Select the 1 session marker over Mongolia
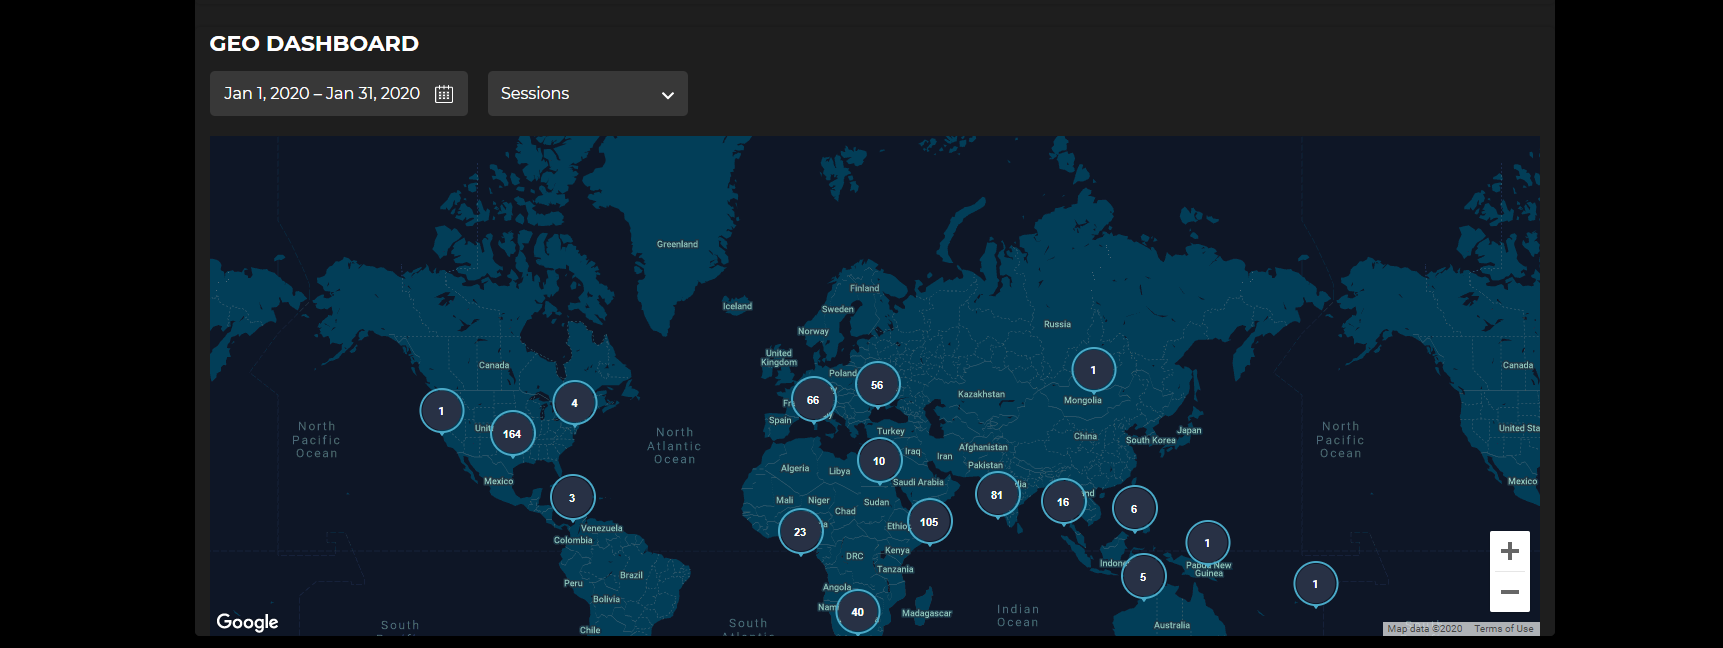Viewport: 1723px width, 648px height. tap(1093, 370)
